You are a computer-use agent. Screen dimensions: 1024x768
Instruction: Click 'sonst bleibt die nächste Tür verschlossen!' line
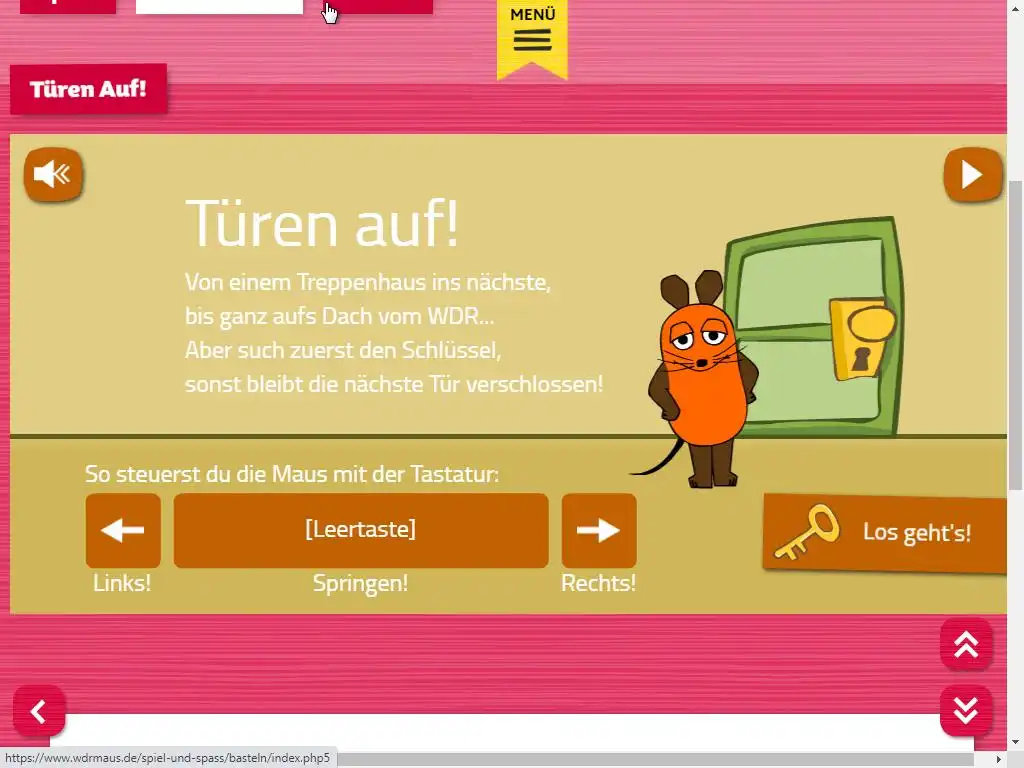tap(394, 384)
